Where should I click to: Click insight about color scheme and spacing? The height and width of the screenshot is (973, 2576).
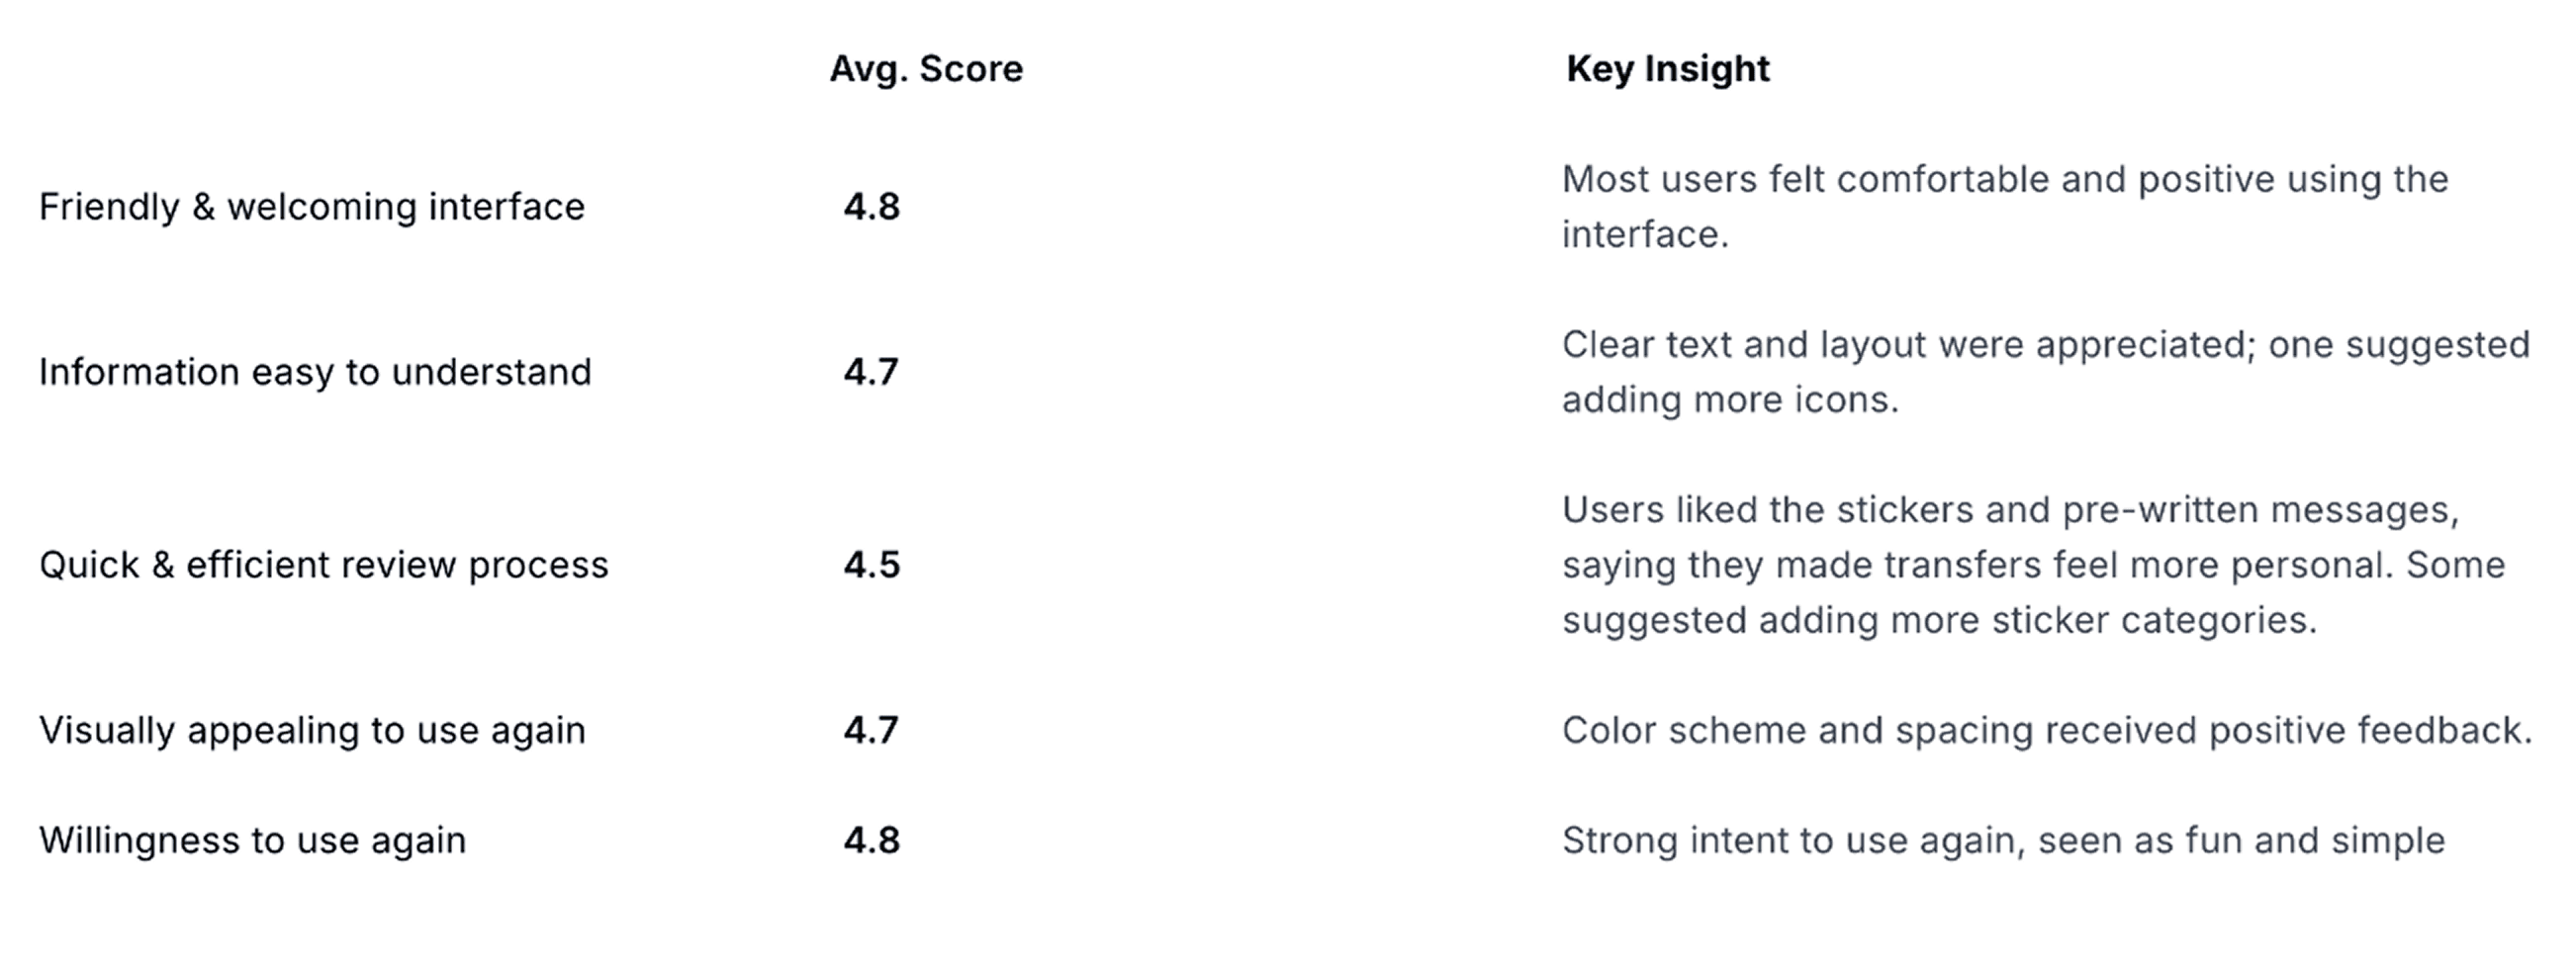click(2047, 731)
